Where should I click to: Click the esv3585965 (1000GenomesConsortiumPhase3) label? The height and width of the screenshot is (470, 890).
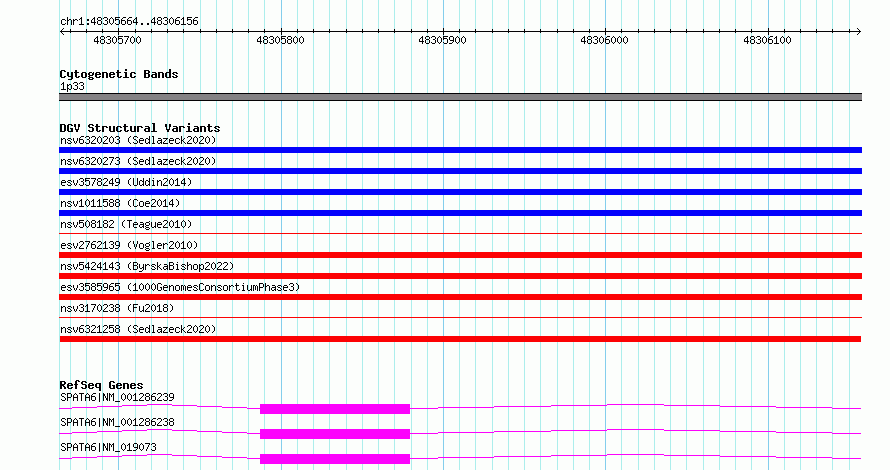click(x=180, y=287)
